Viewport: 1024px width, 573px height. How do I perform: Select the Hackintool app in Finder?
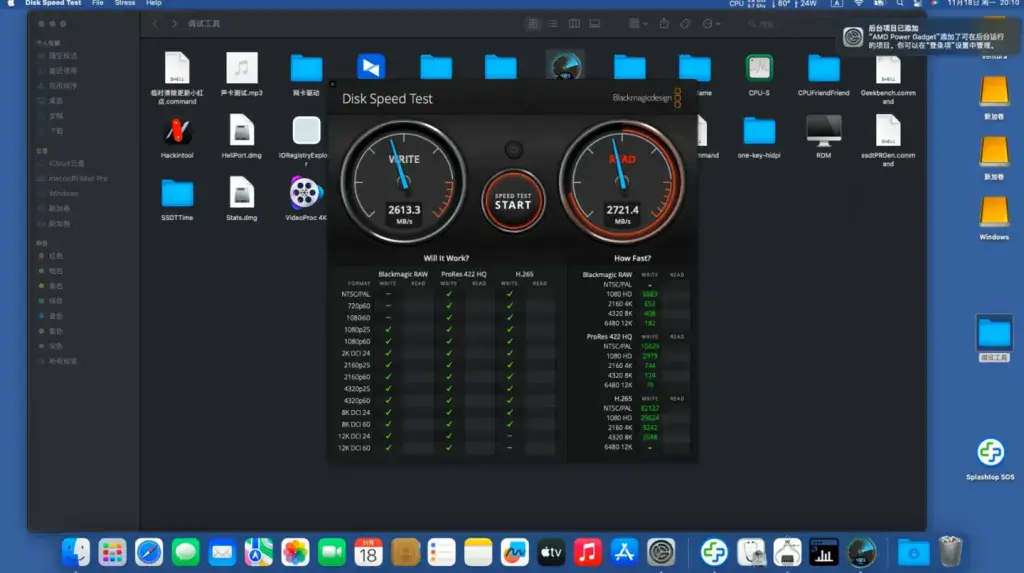pos(177,139)
